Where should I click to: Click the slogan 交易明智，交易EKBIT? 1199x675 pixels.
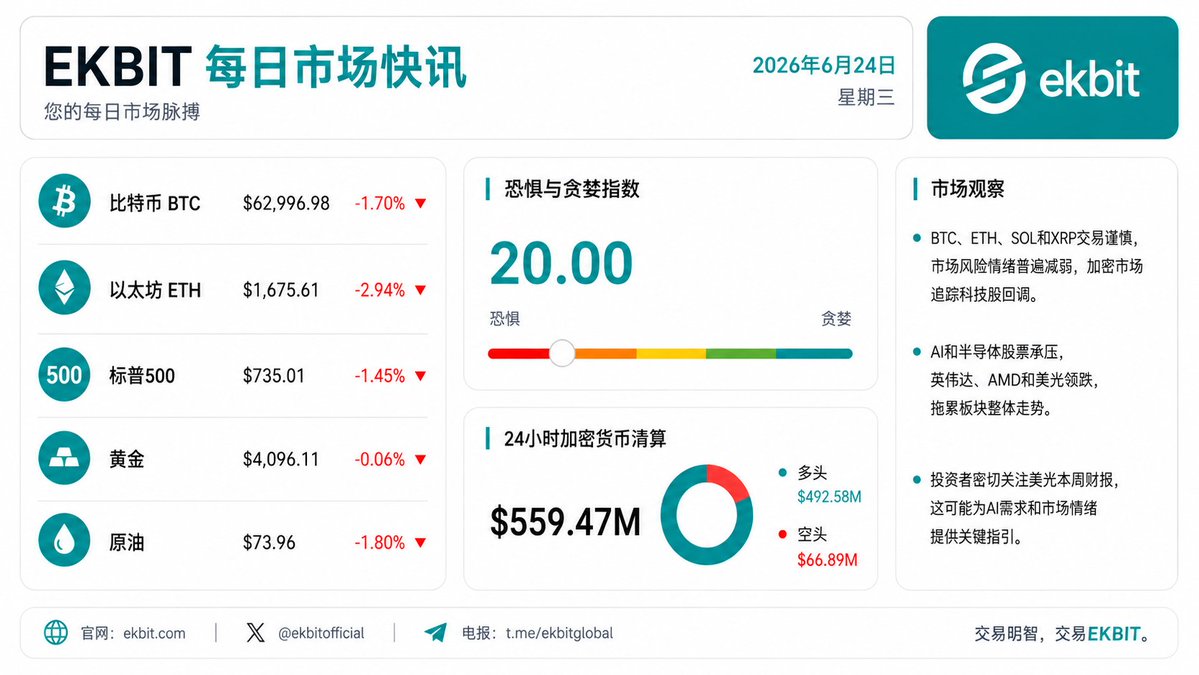point(1061,634)
